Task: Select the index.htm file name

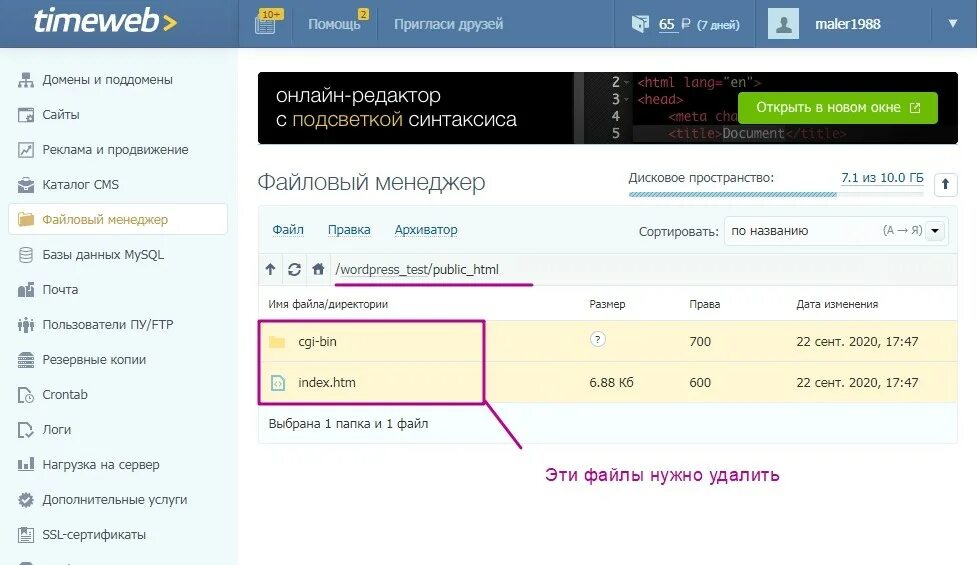Action: (x=326, y=382)
